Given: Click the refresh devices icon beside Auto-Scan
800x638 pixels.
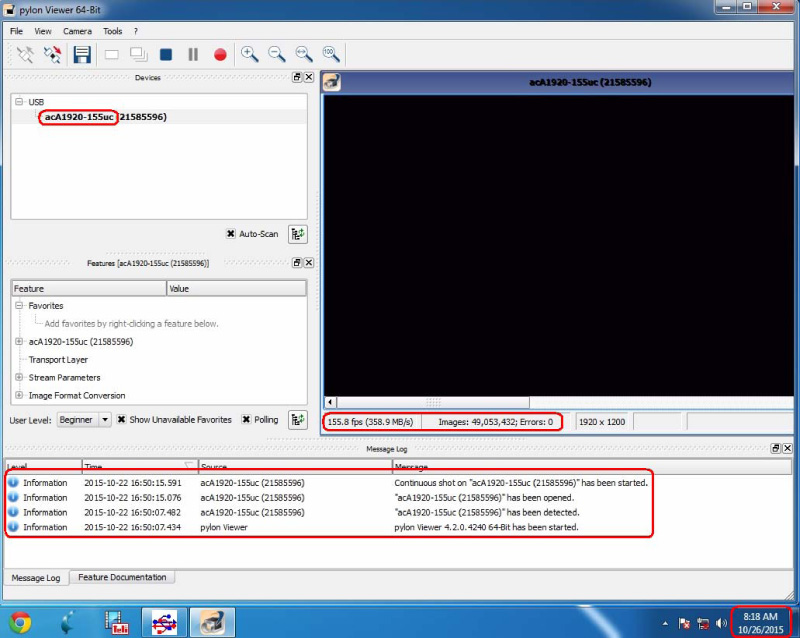Looking at the screenshot, I should coord(298,234).
